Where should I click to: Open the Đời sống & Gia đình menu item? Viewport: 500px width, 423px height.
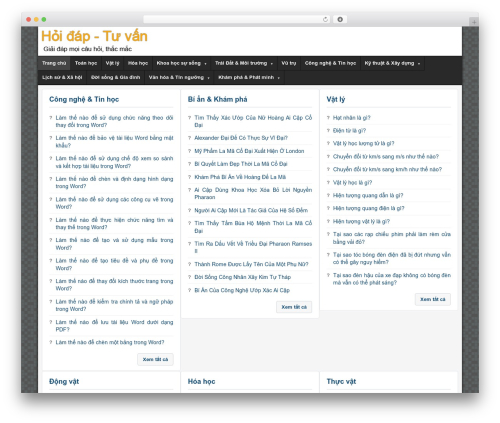pos(115,77)
